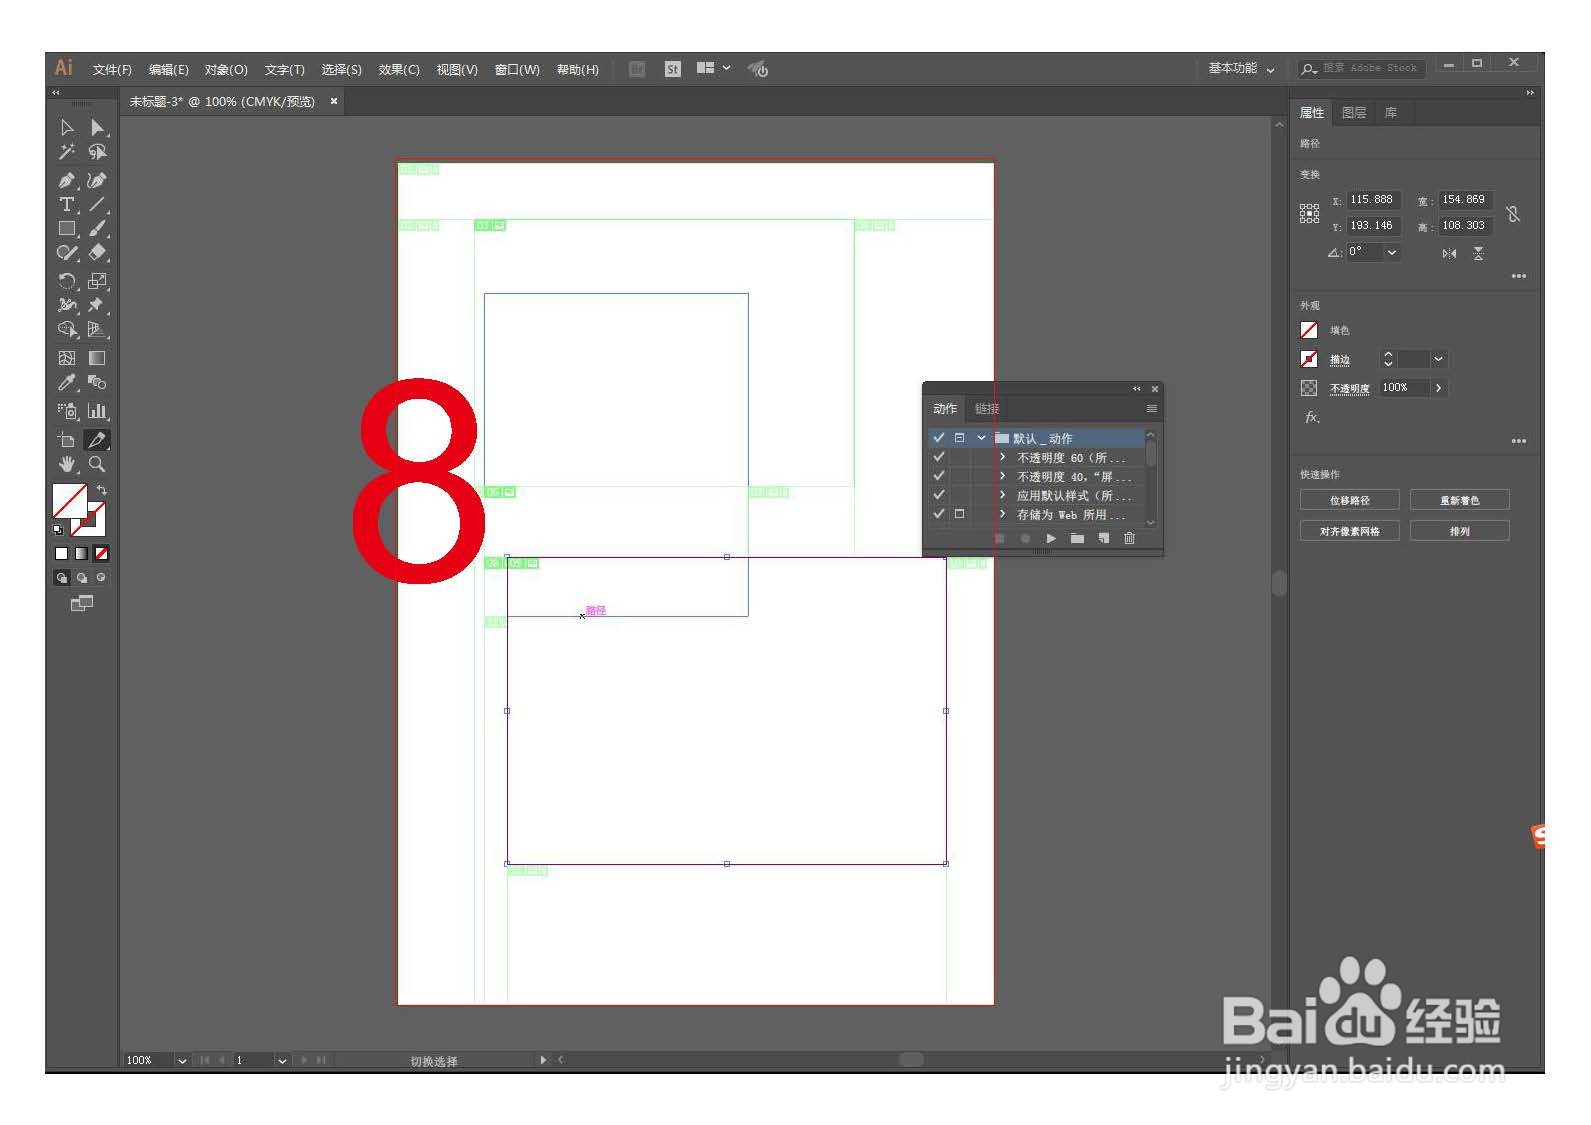This screenshot has width=1591, height=1125.
Task: Collapse the 默认_动作 action set
Action: [982, 438]
